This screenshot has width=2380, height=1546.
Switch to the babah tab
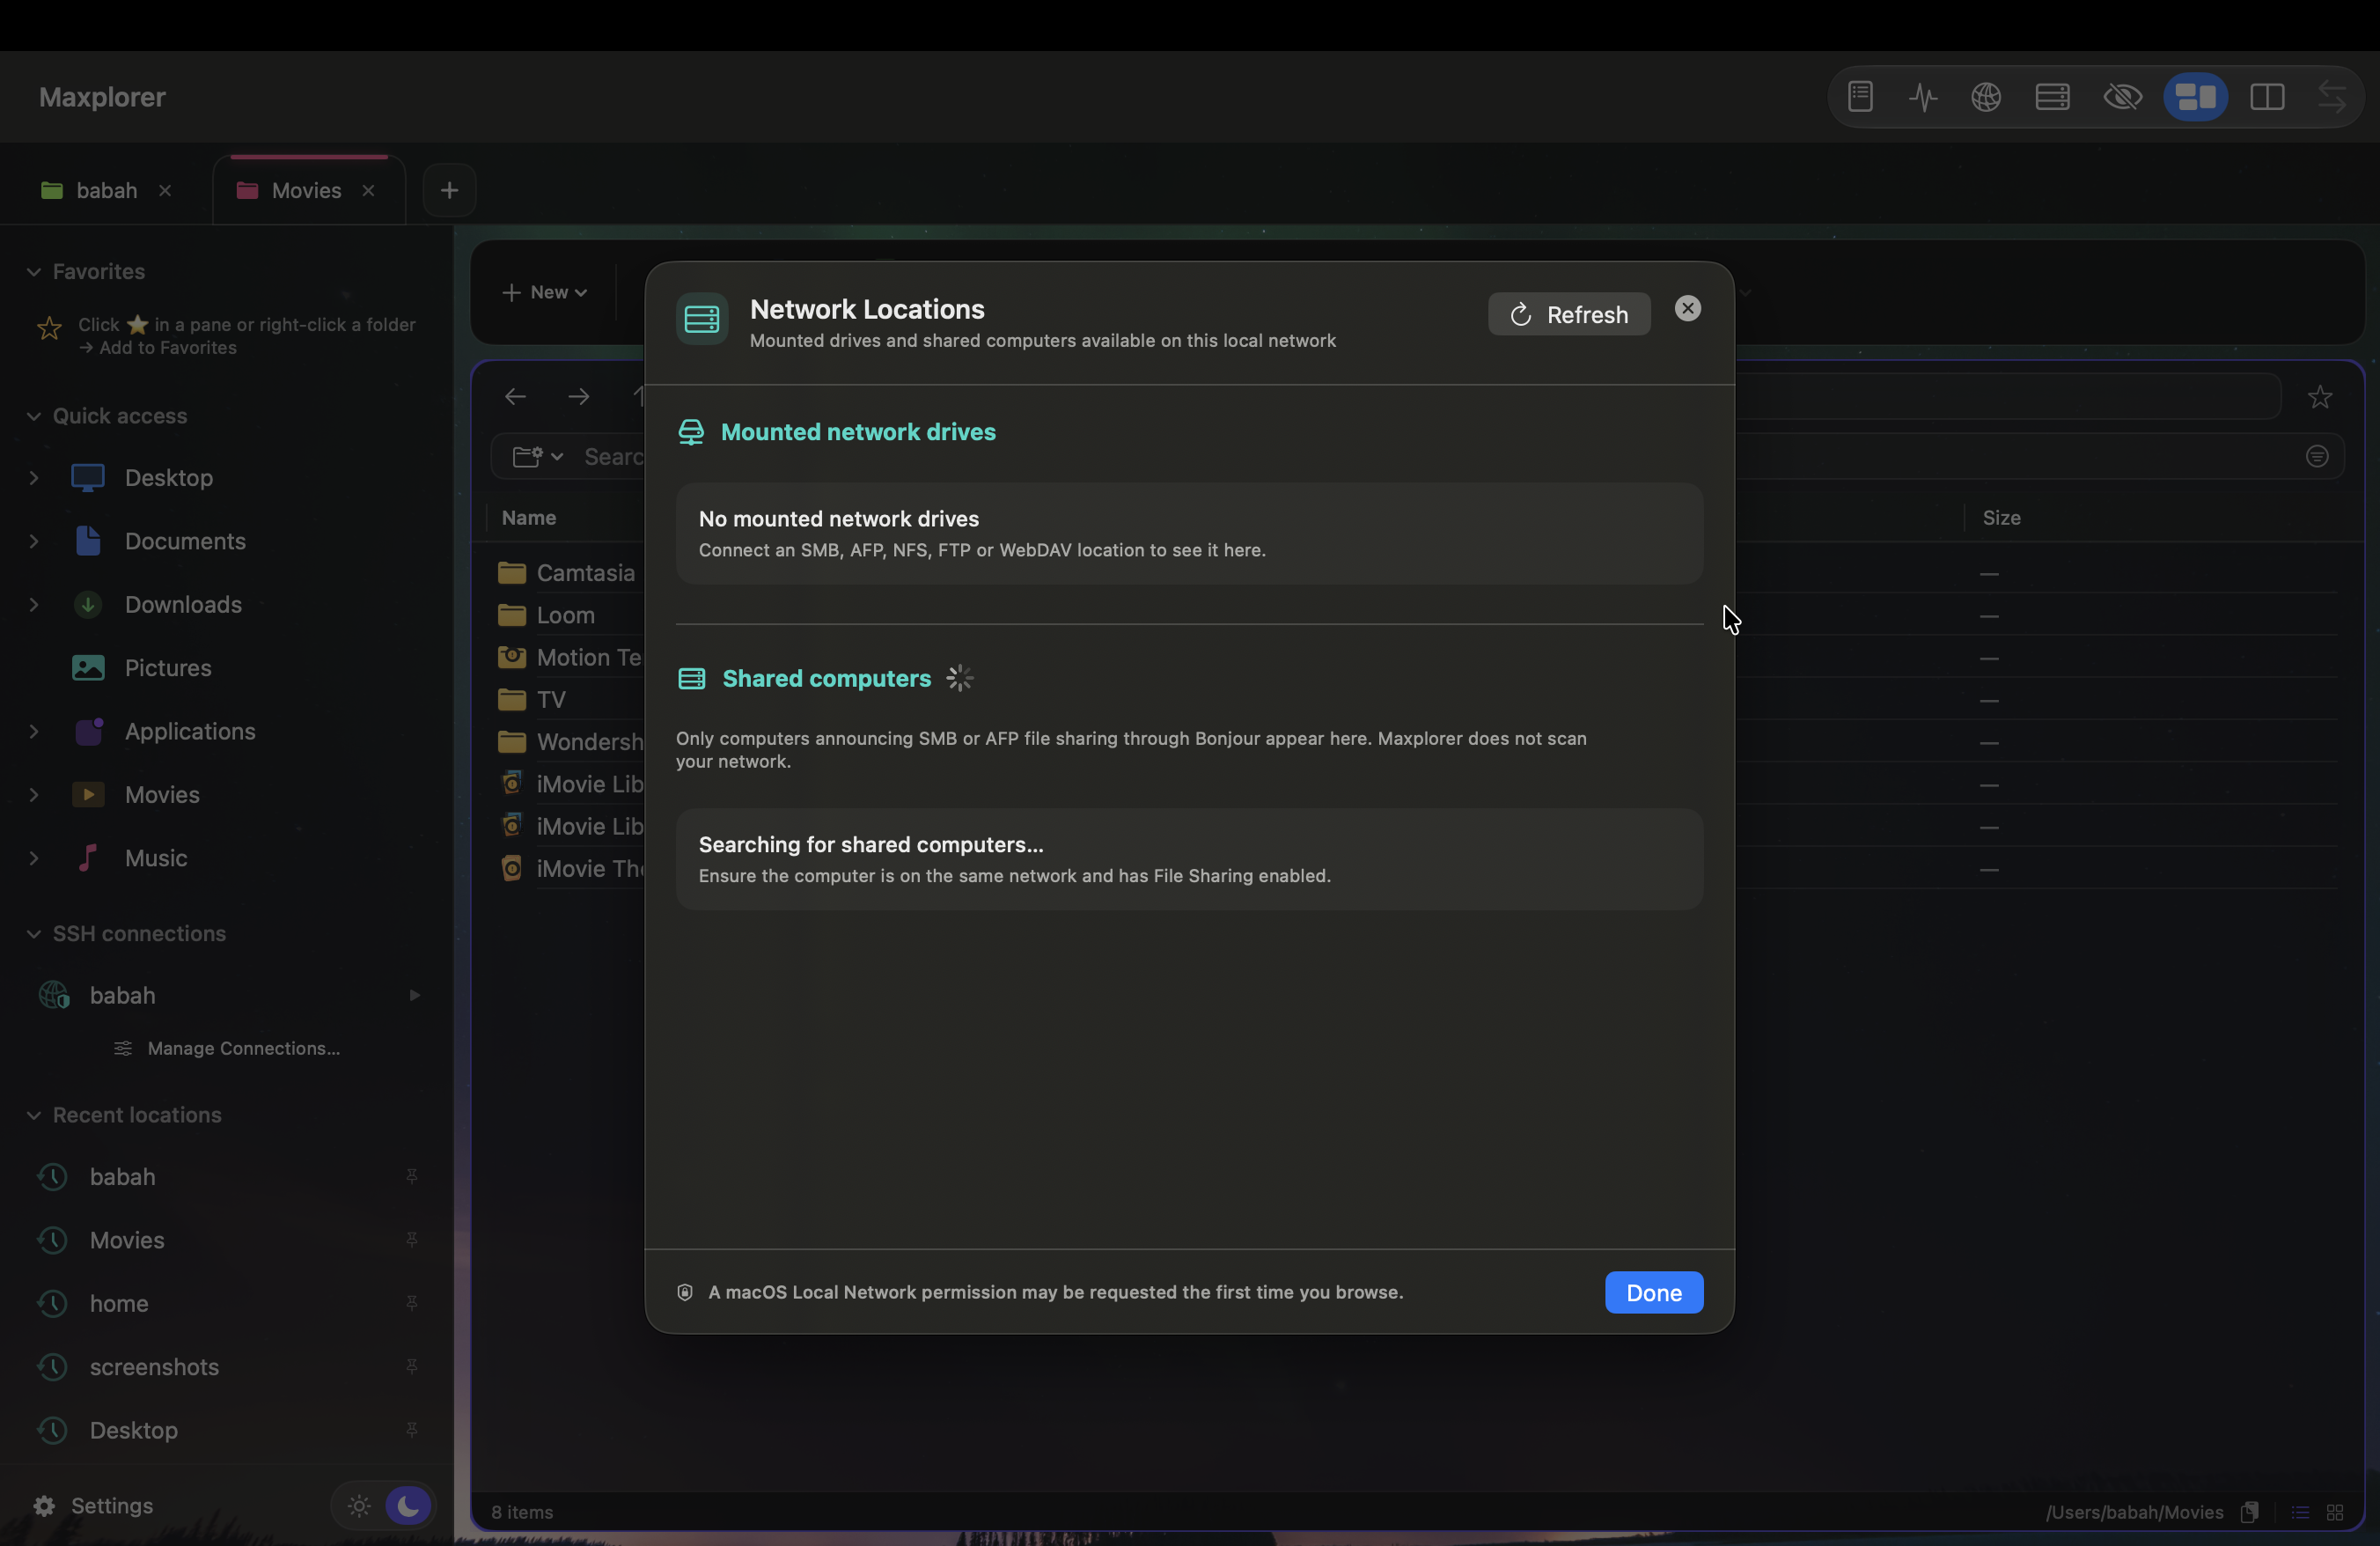[105, 190]
